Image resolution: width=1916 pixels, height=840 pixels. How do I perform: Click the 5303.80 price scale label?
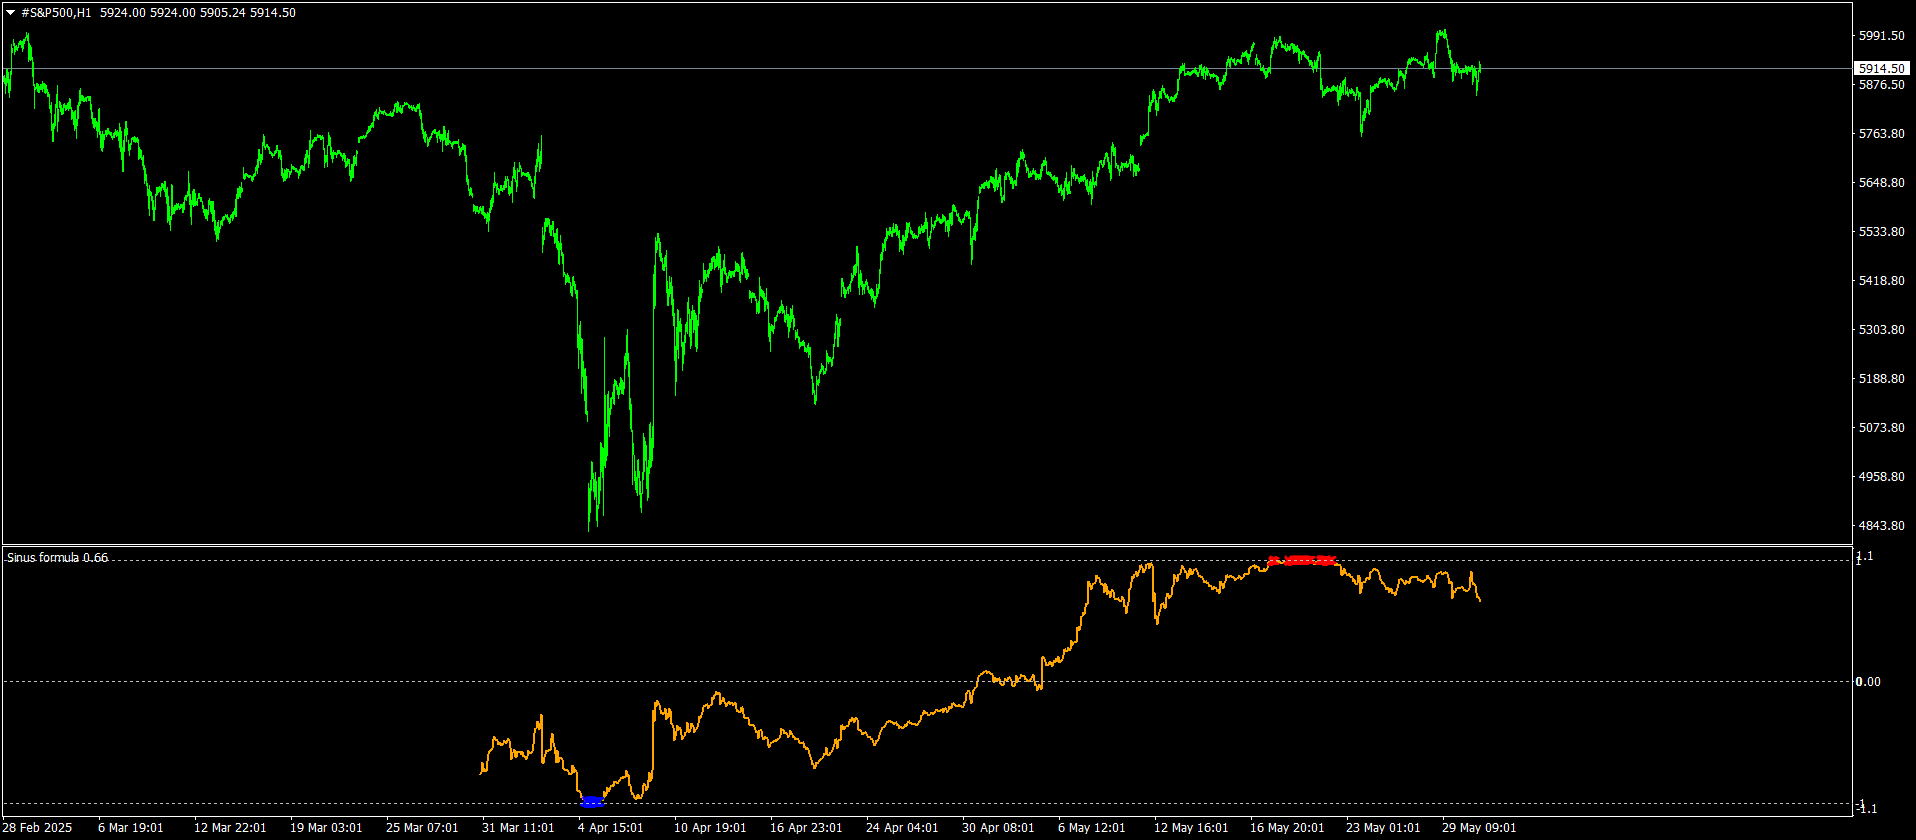click(x=1881, y=330)
